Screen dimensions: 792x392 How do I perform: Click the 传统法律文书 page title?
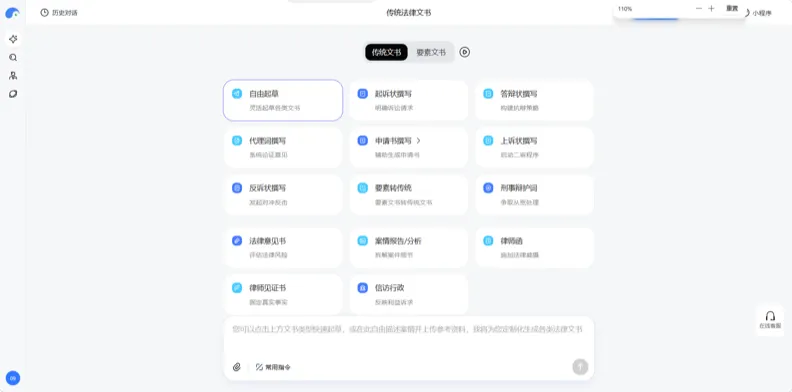click(x=409, y=13)
